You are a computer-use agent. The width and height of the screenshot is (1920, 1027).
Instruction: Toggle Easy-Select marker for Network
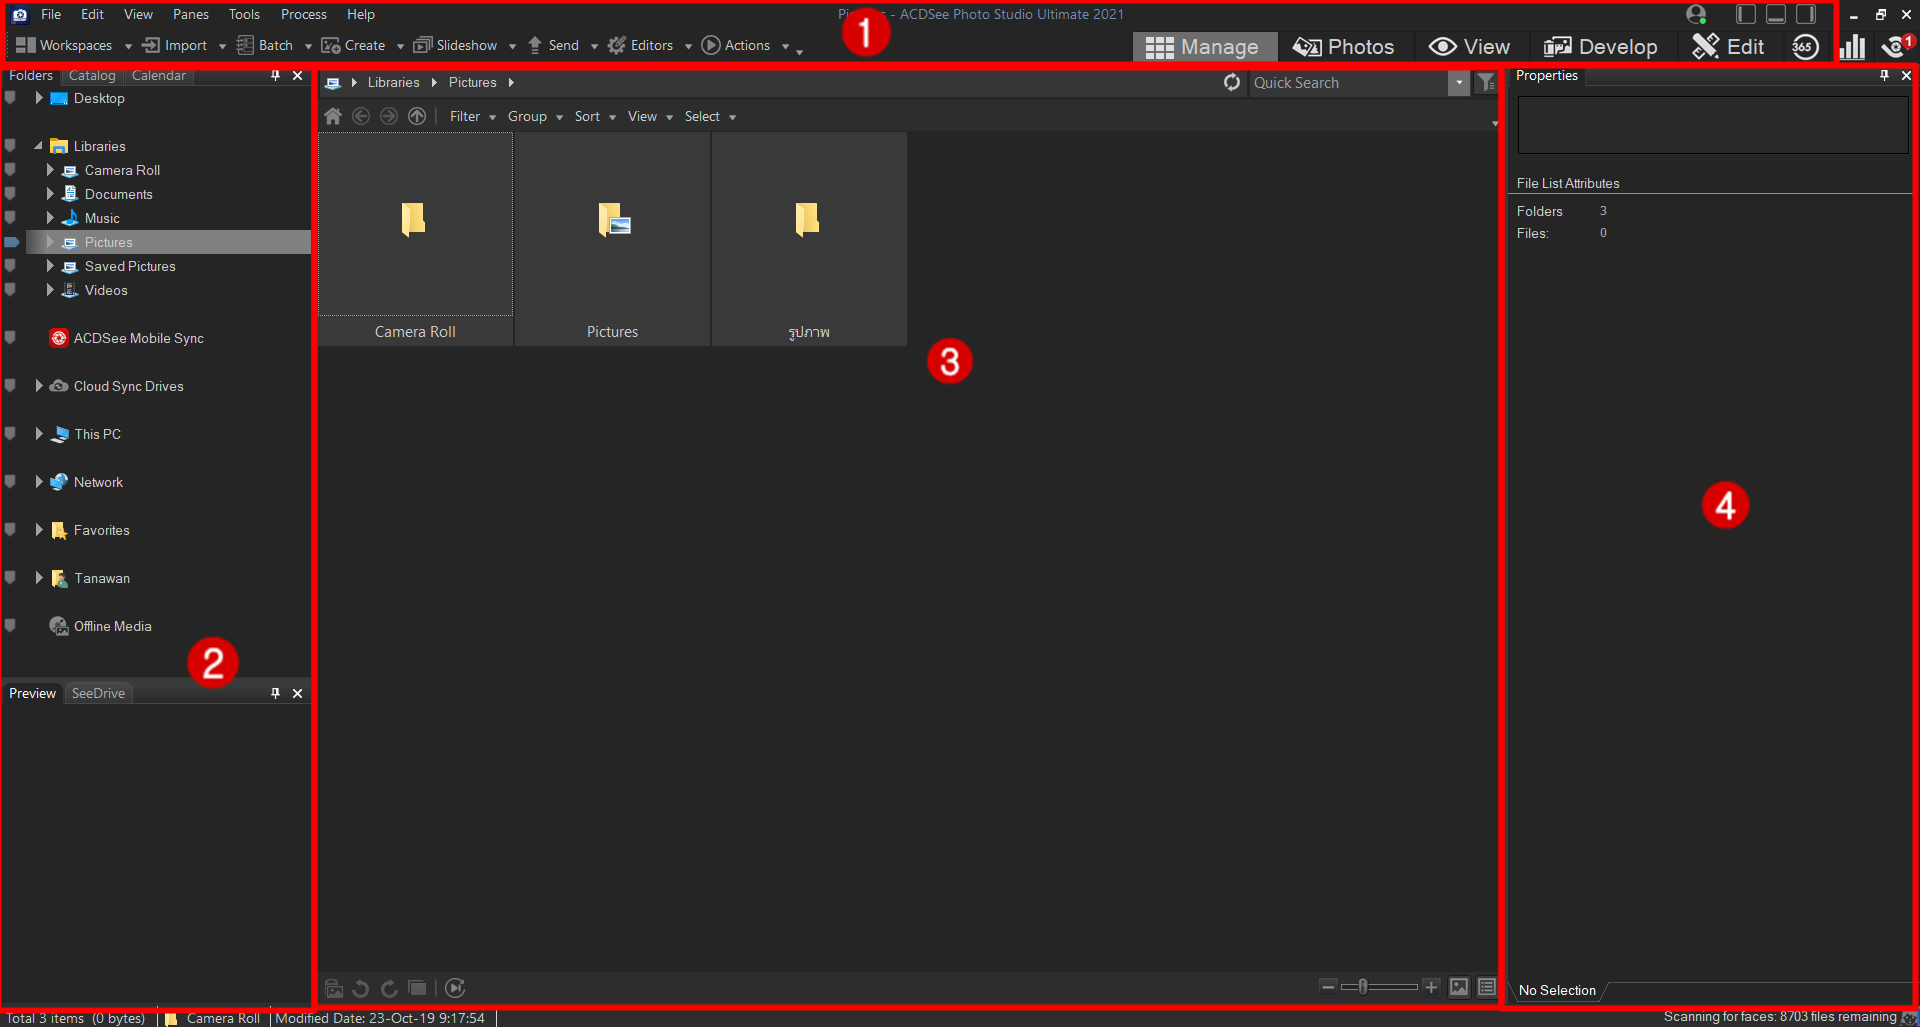click(10, 482)
